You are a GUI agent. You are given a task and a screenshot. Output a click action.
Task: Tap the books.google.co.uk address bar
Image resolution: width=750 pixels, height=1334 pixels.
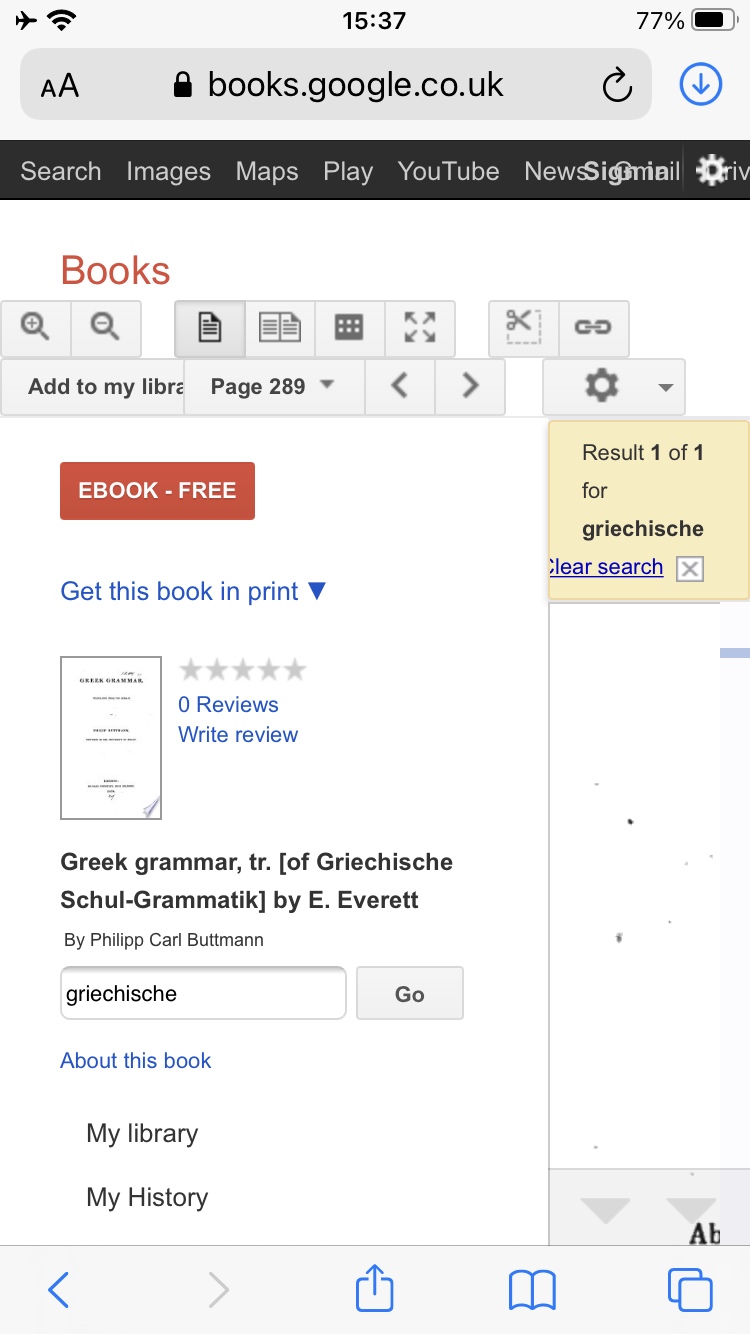pyautogui.click(x=336, y=85)
